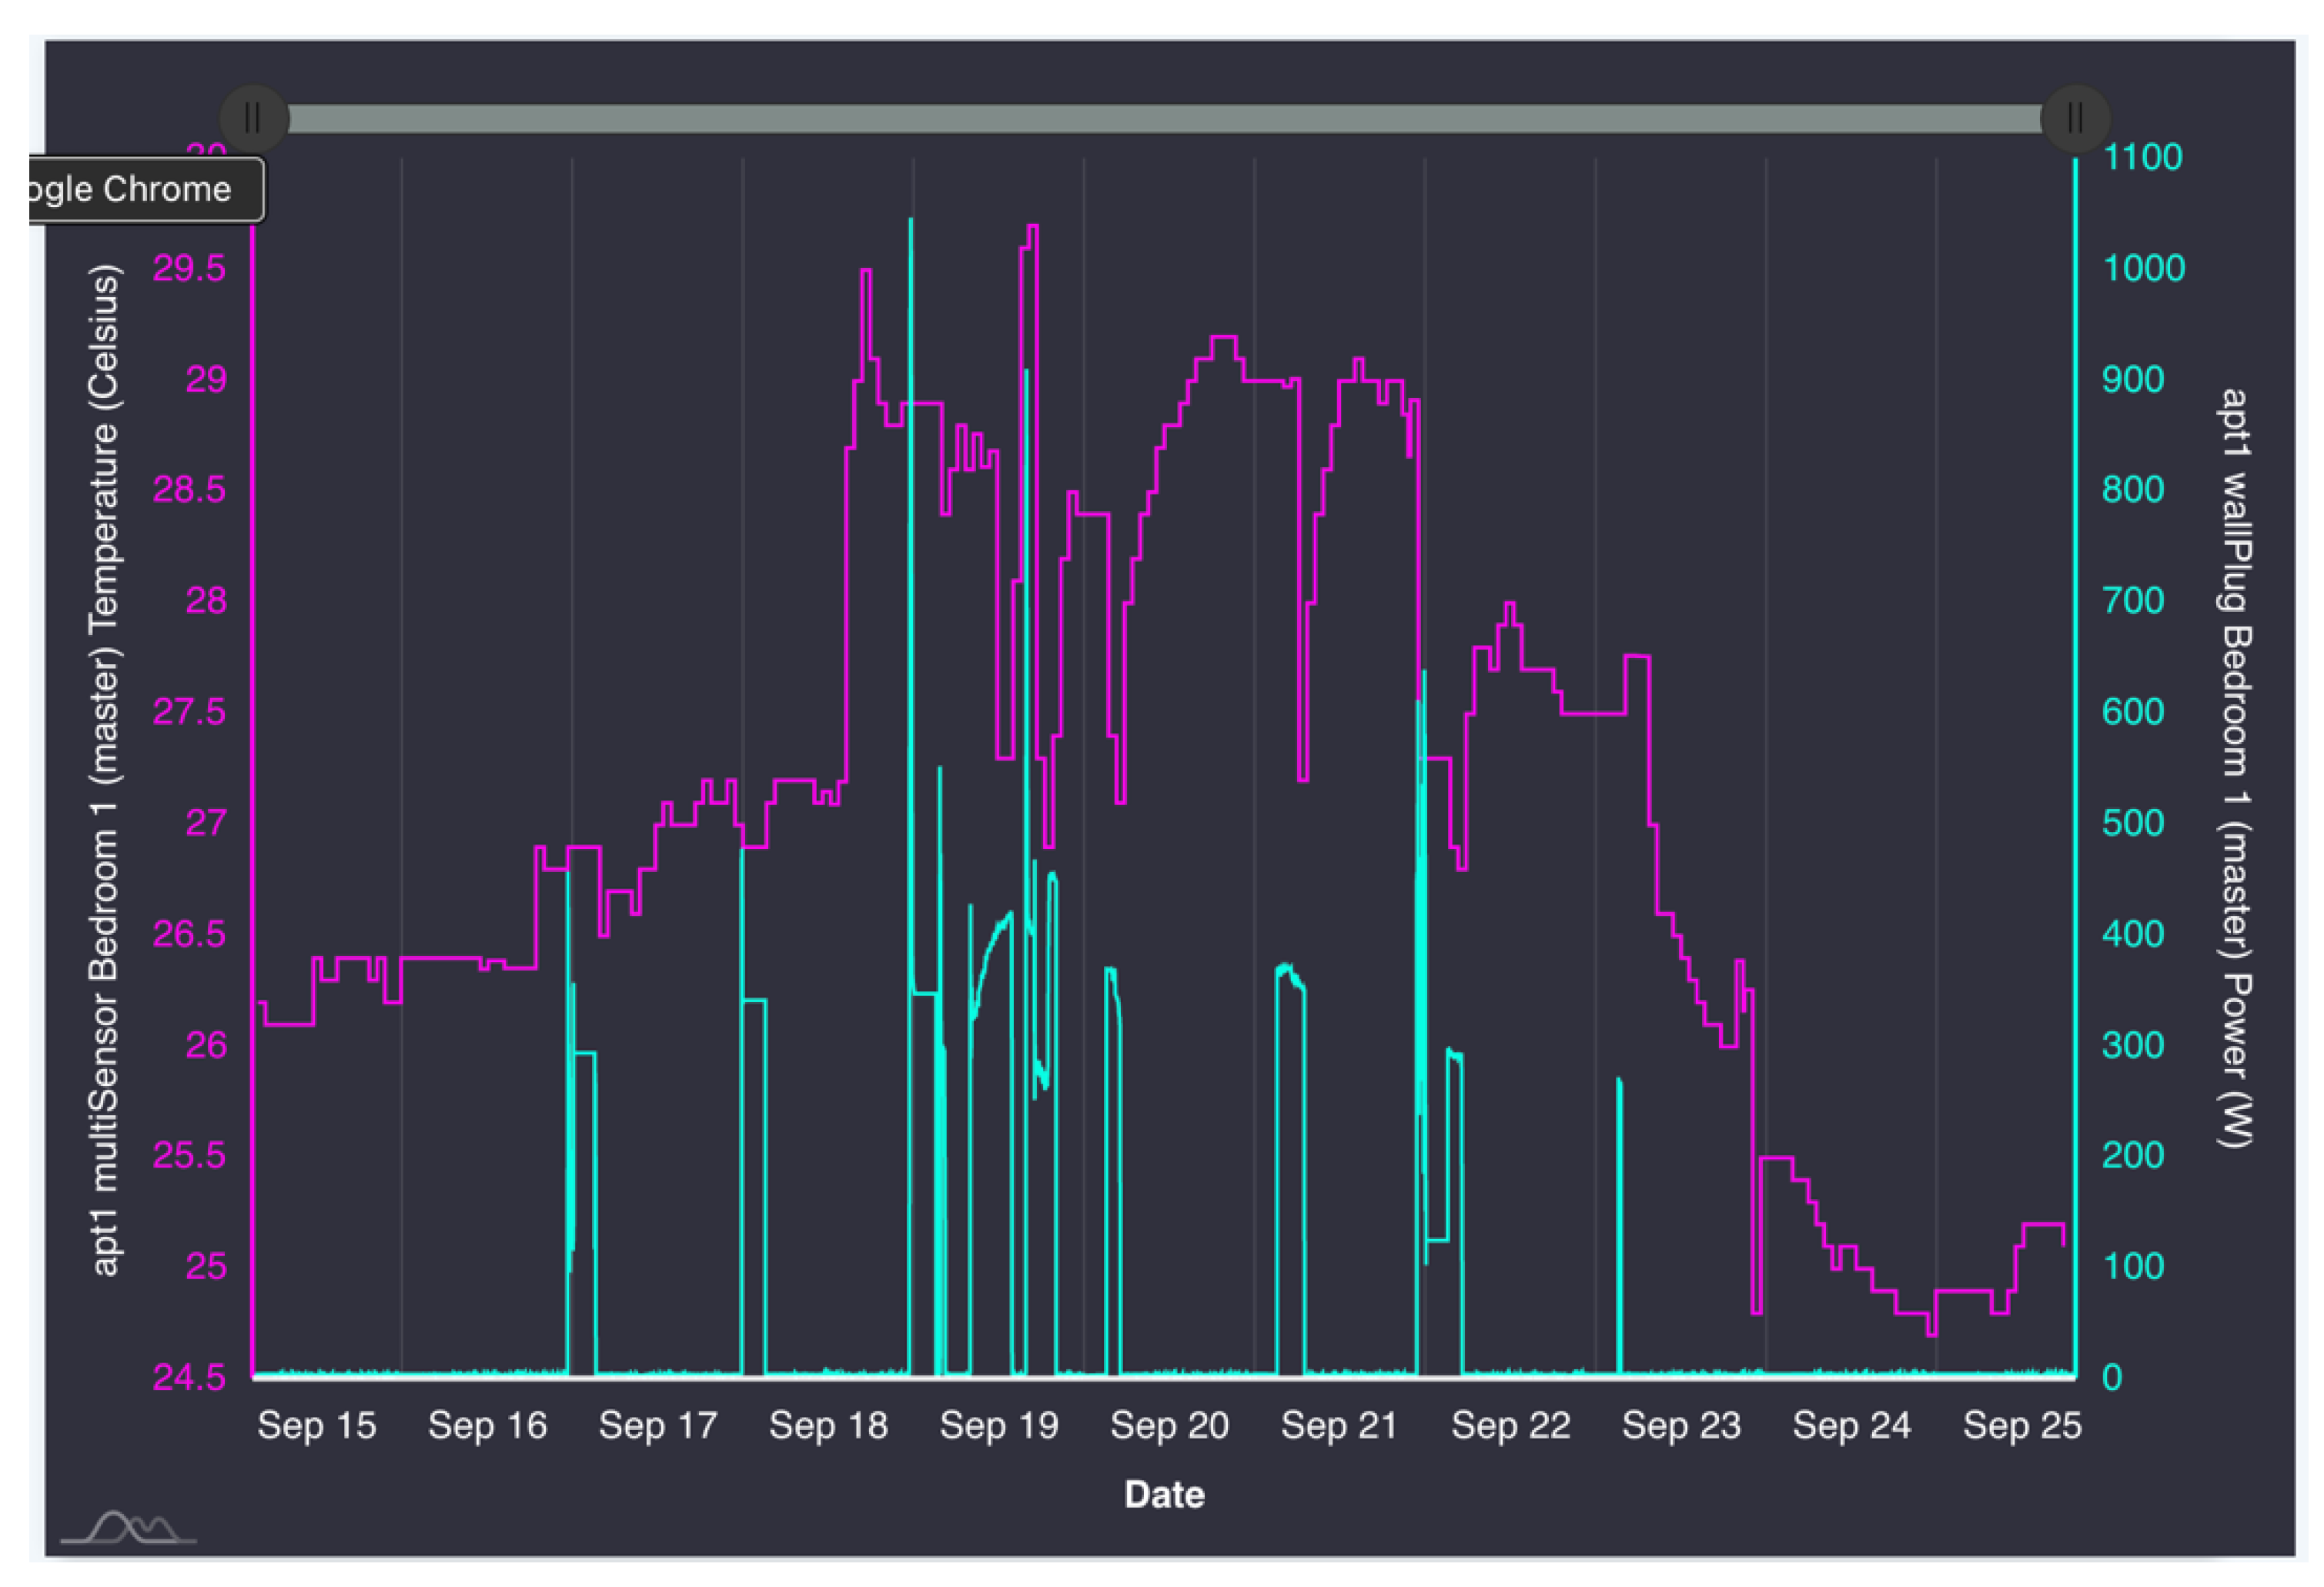Click the "0" power tick label
Viewport: 2324px width, 1587px height.
pyautogui.click(x=2112, y=1378)
